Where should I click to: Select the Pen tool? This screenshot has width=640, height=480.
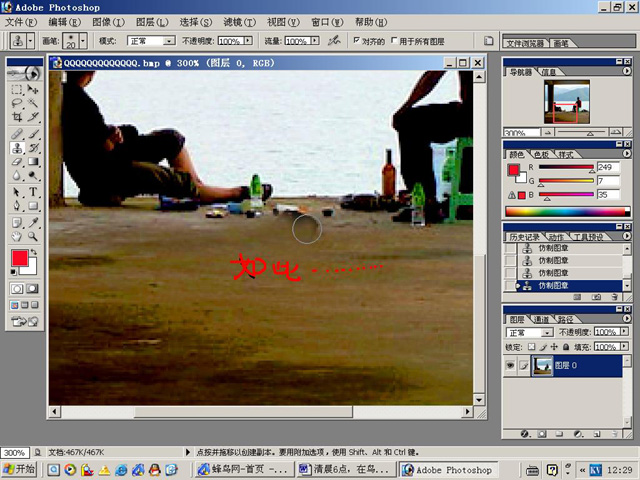point(17,205)
